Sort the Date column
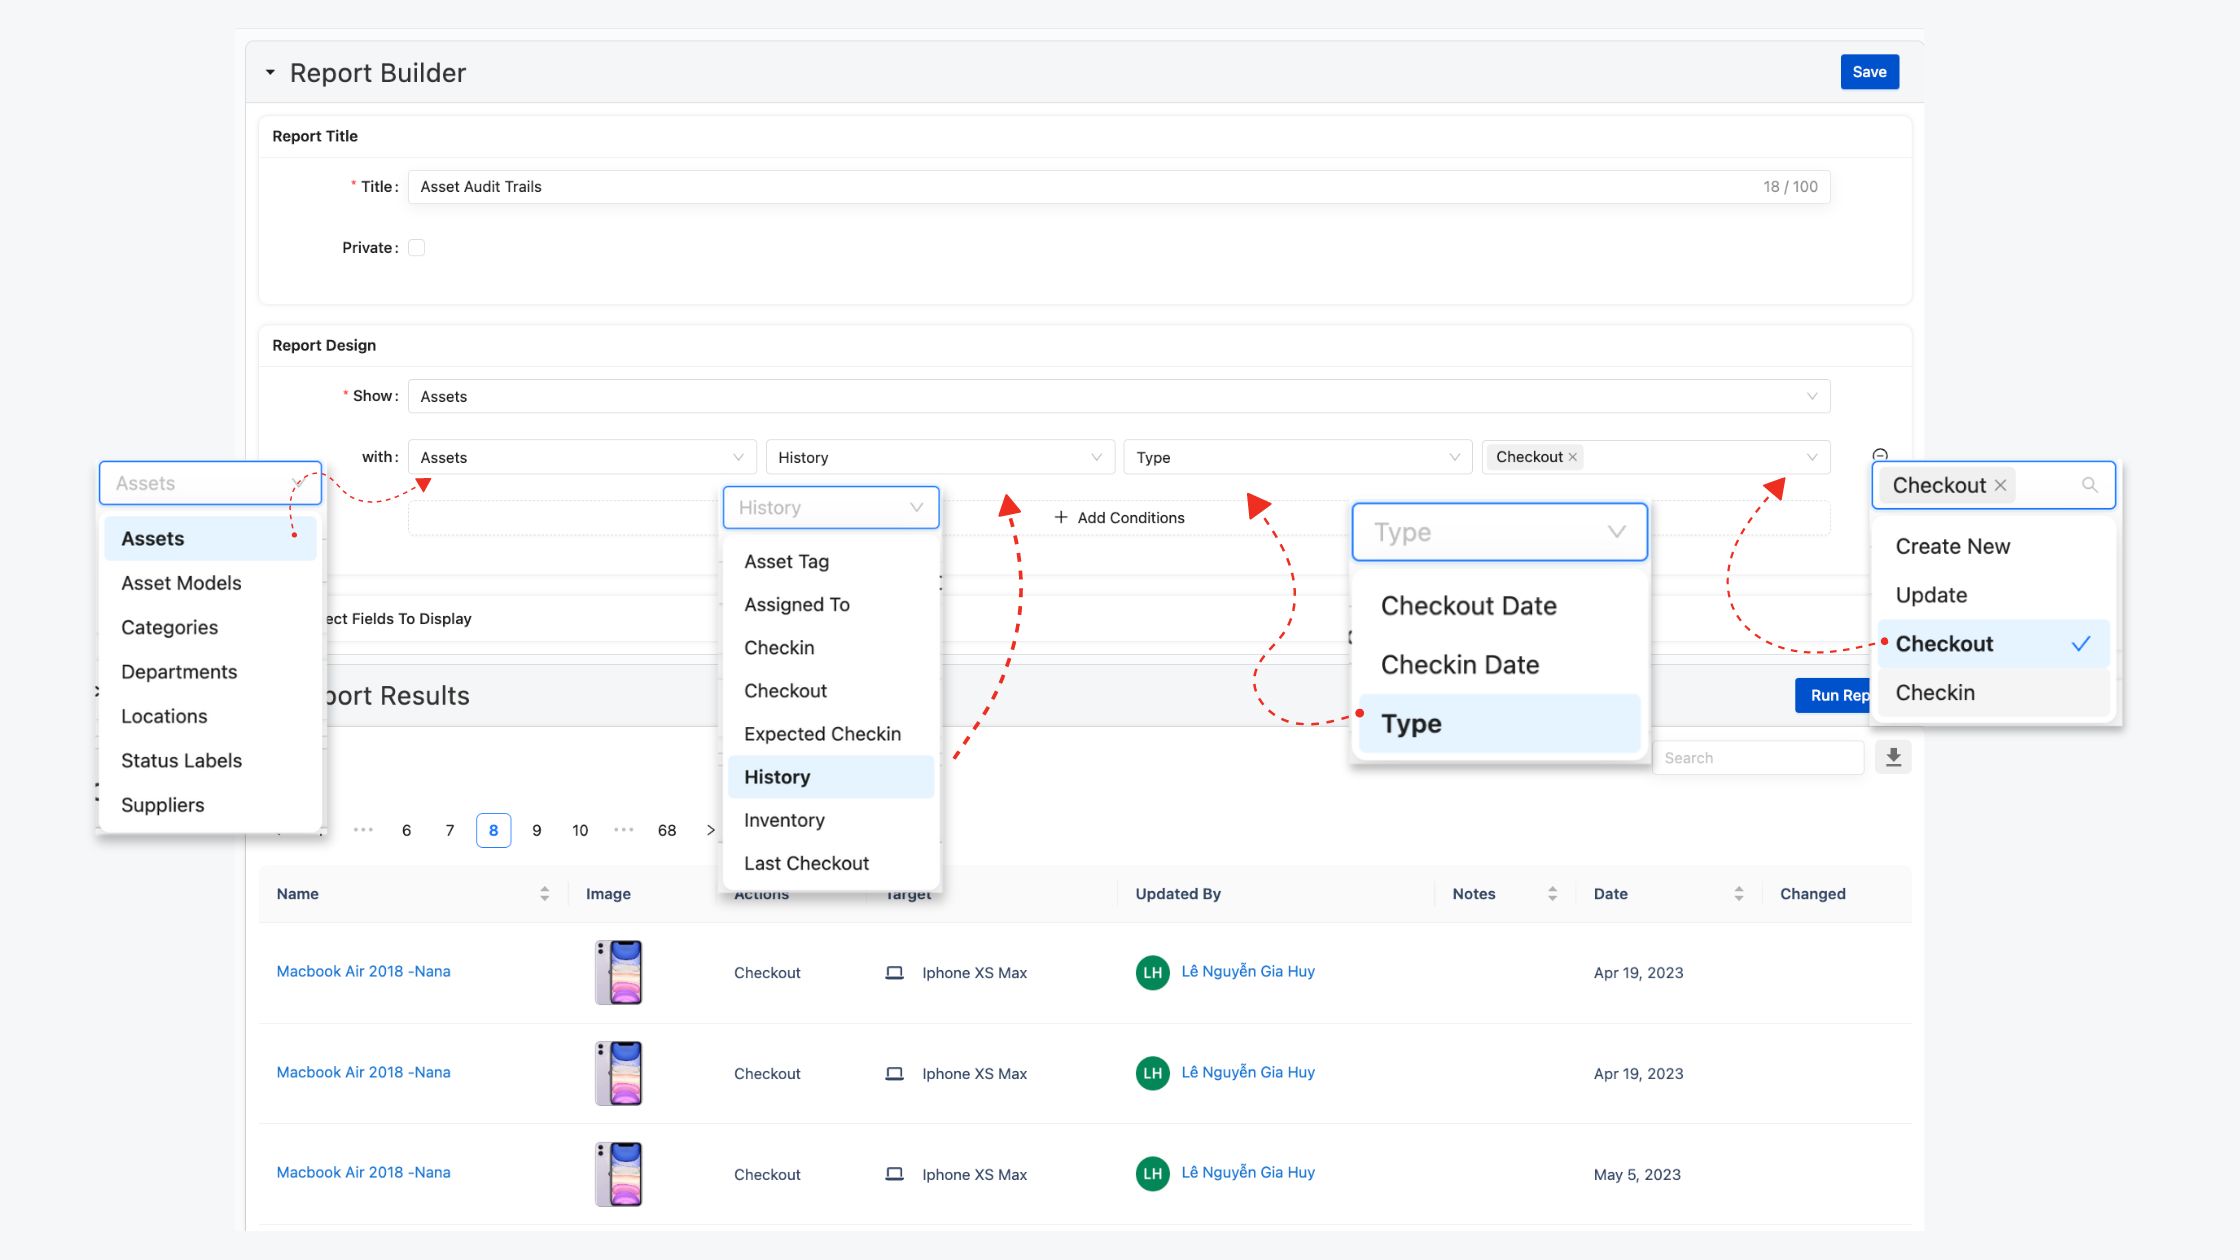2240x1260 pixels. click(1738, 894)
